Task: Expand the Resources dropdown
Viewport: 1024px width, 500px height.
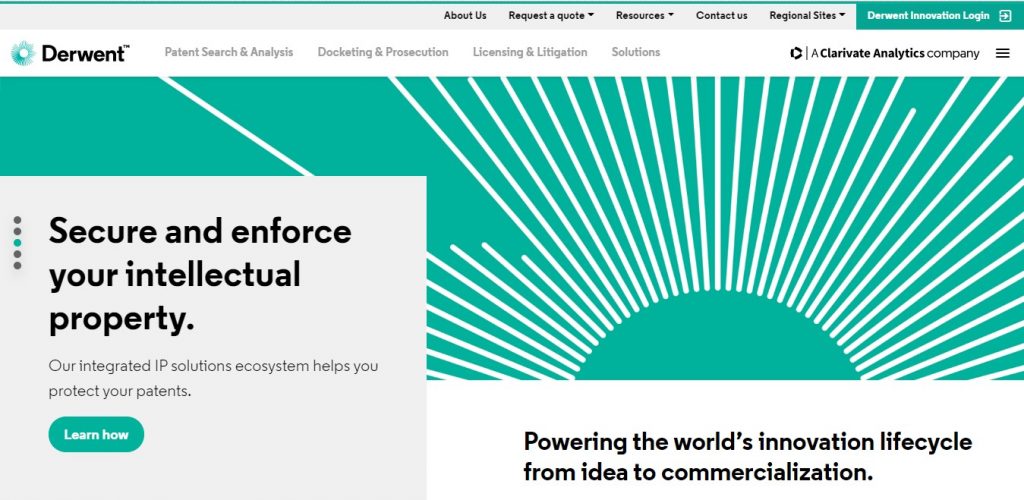Action: (x=644, y=16)
